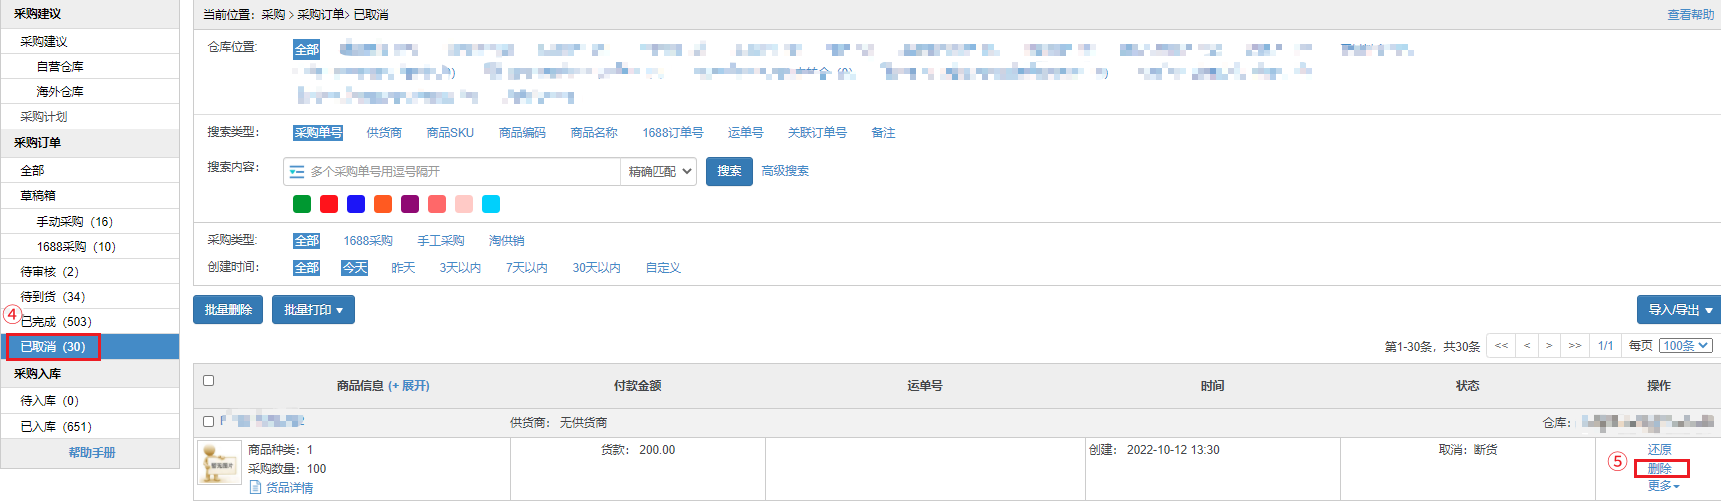
Task: Select search type 采购单号
Action: pyautogui.click(x=318, y=133)
